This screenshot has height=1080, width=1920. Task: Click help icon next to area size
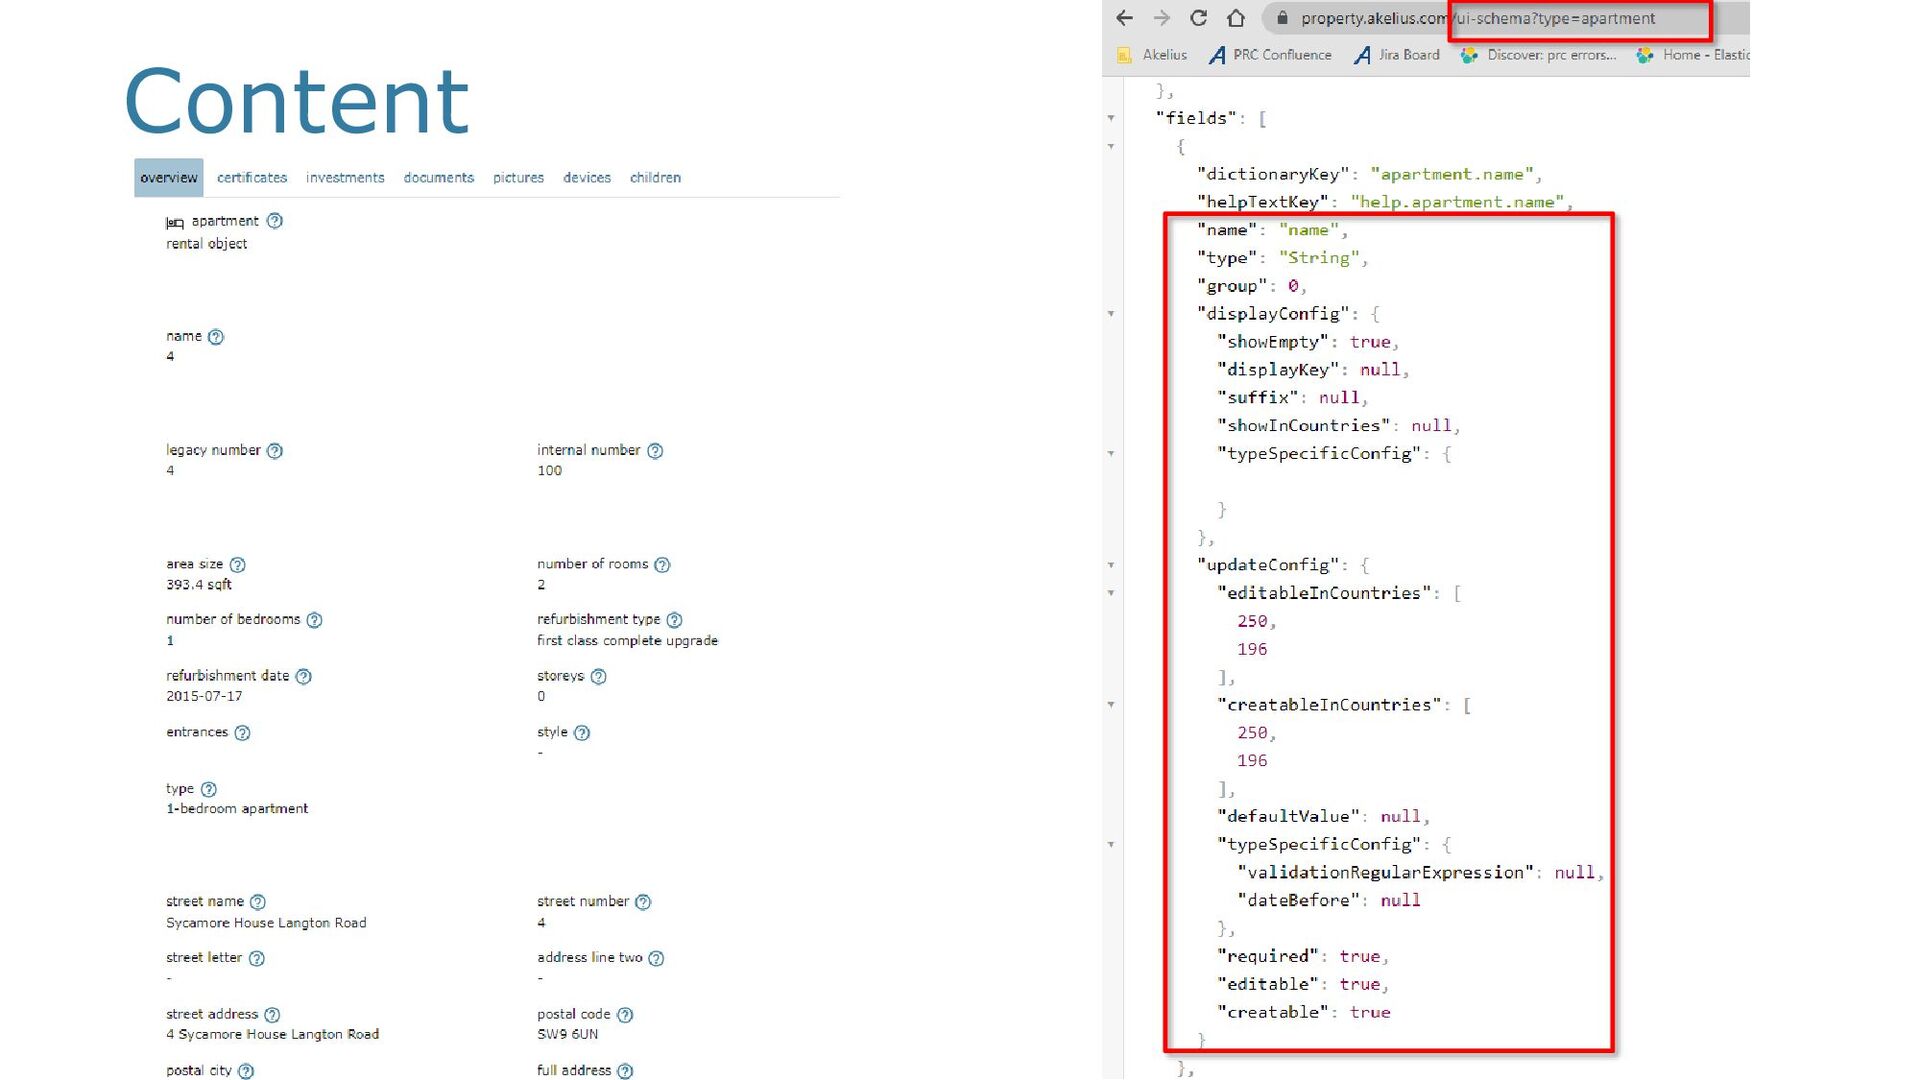237,565
